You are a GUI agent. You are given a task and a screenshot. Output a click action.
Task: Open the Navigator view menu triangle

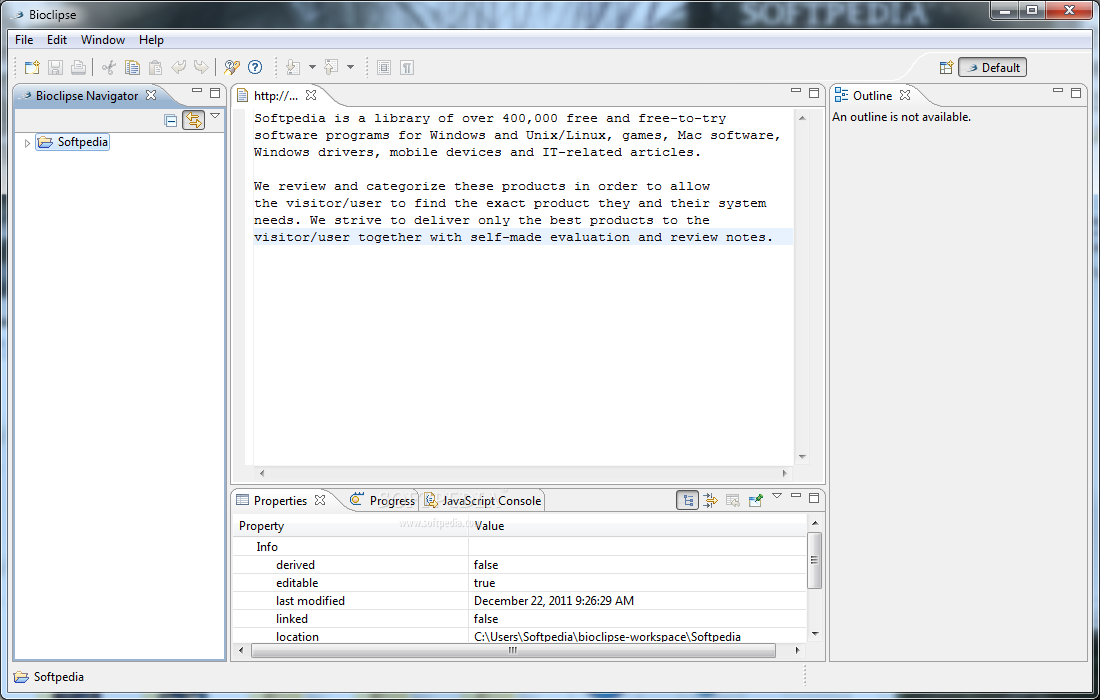(215, 116)
